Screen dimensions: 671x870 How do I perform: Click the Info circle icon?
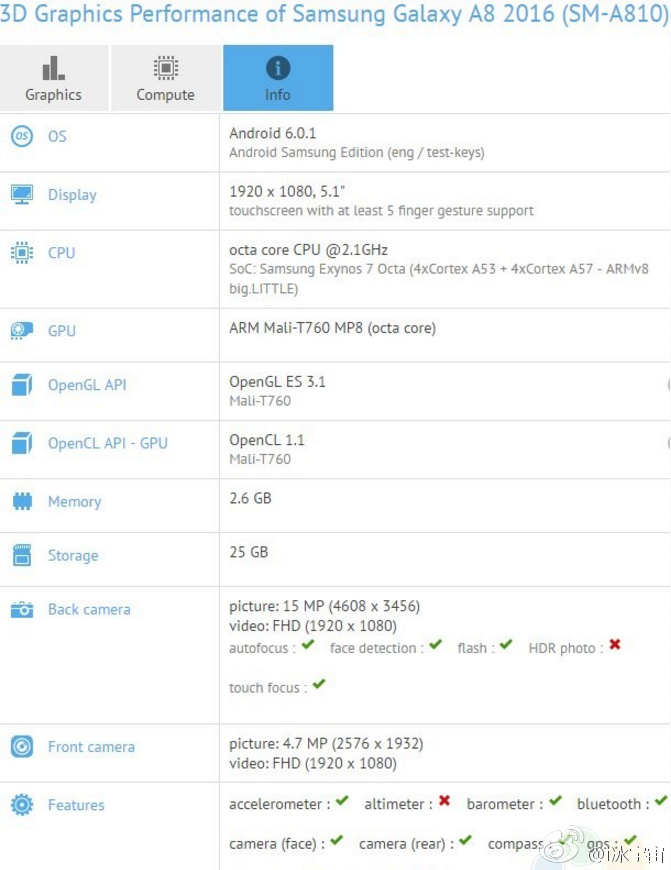[278, 68]
